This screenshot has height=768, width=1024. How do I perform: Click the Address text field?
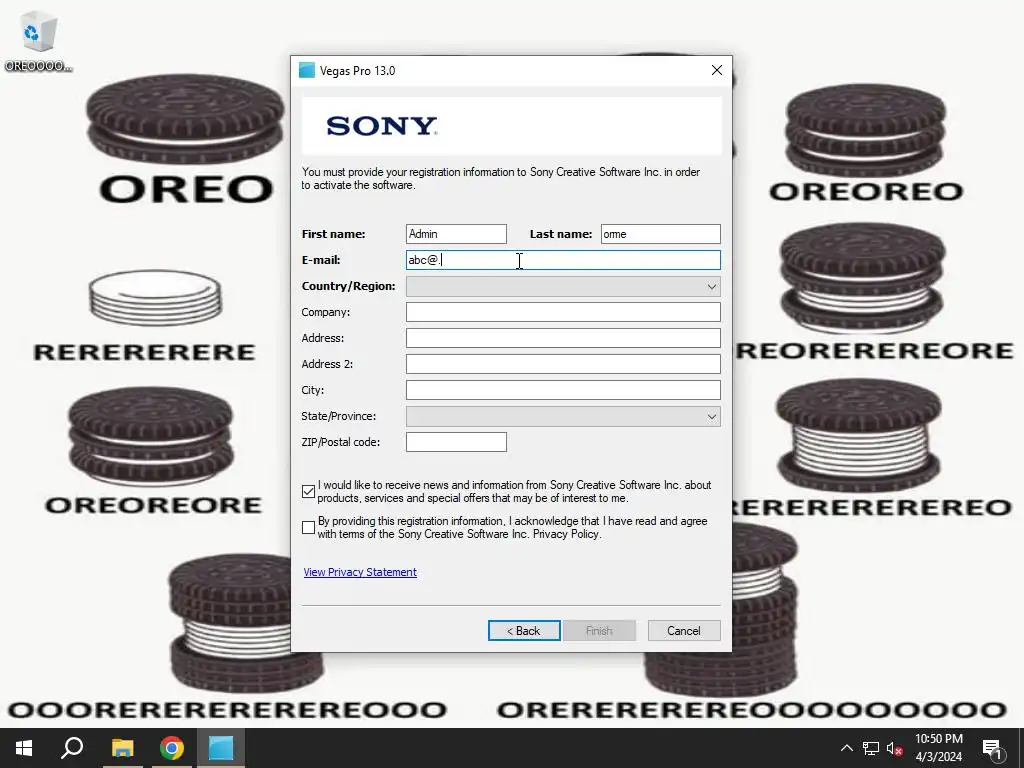tap(563, 338)
